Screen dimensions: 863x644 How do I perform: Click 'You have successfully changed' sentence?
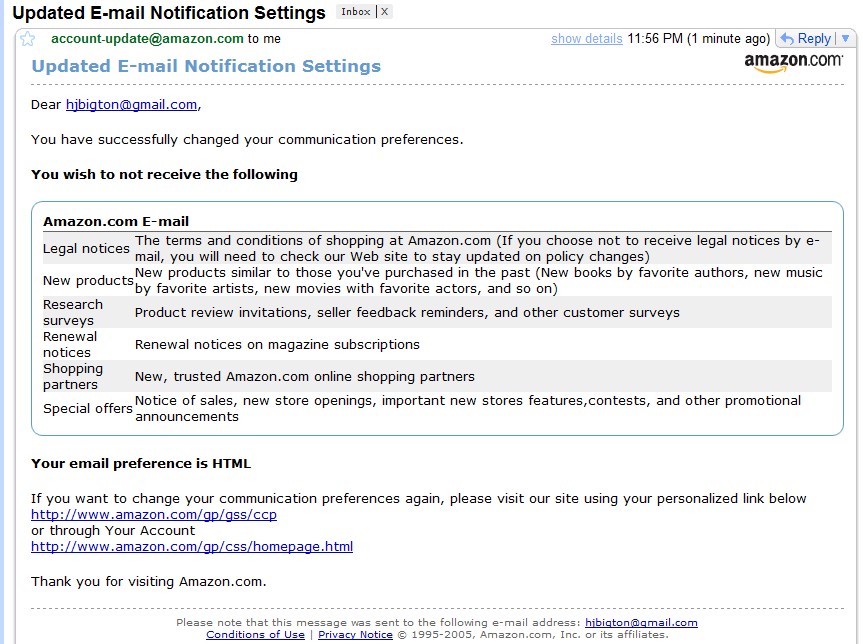tap(247, 140)
